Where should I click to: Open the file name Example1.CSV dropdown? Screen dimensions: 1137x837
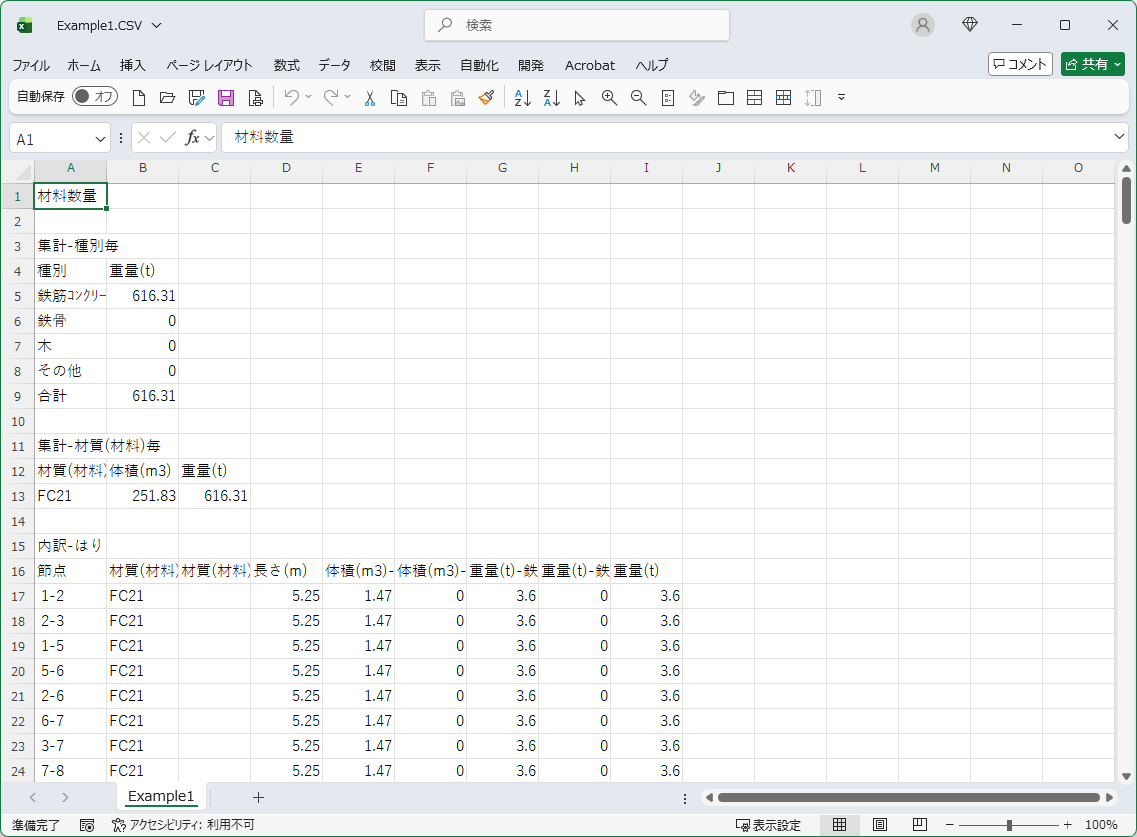click(156, 25)
